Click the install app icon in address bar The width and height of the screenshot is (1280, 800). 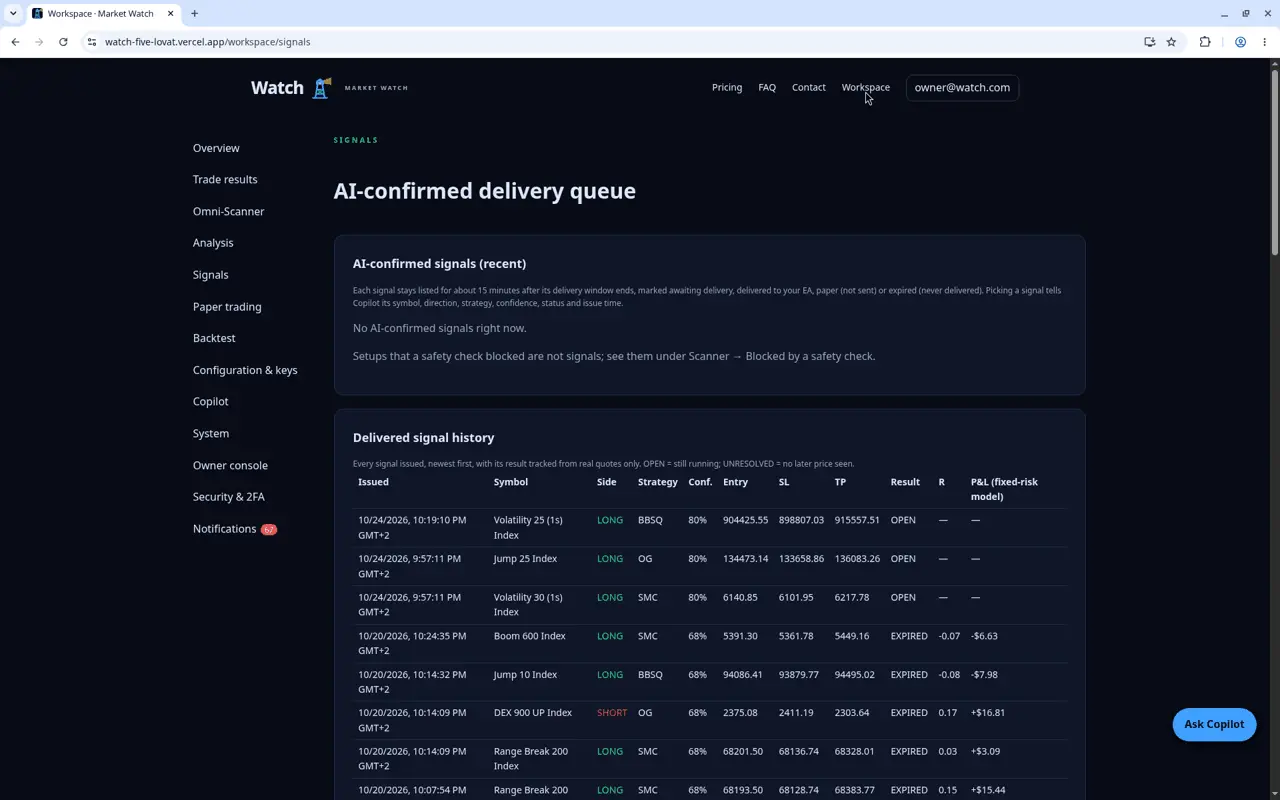point(1150,42)
